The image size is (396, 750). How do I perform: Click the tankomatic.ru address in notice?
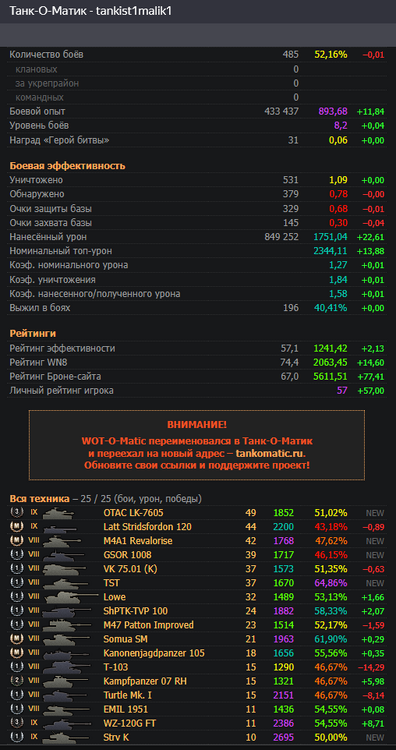(x=270, y=452)
